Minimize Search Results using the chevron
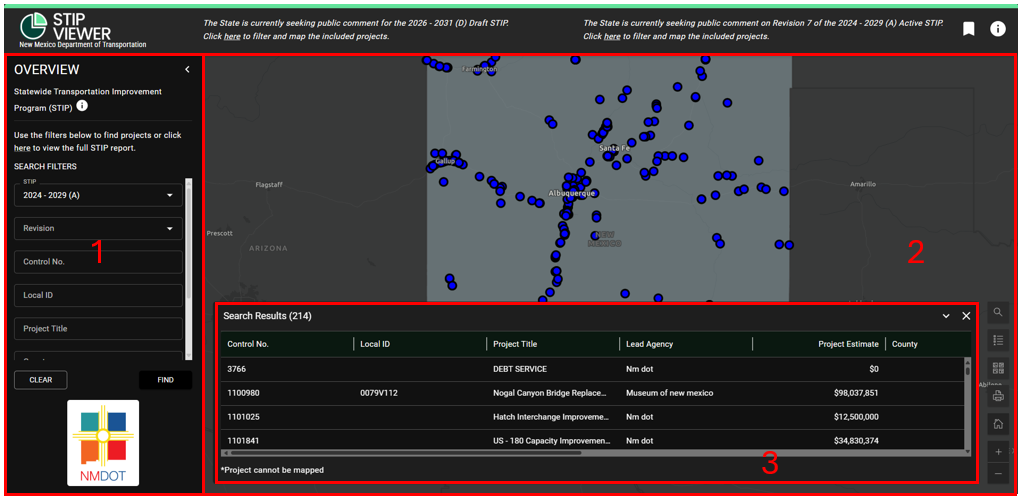Image resolution: width=1022 pixels, height=499 pixels. (x=946, y=316)
